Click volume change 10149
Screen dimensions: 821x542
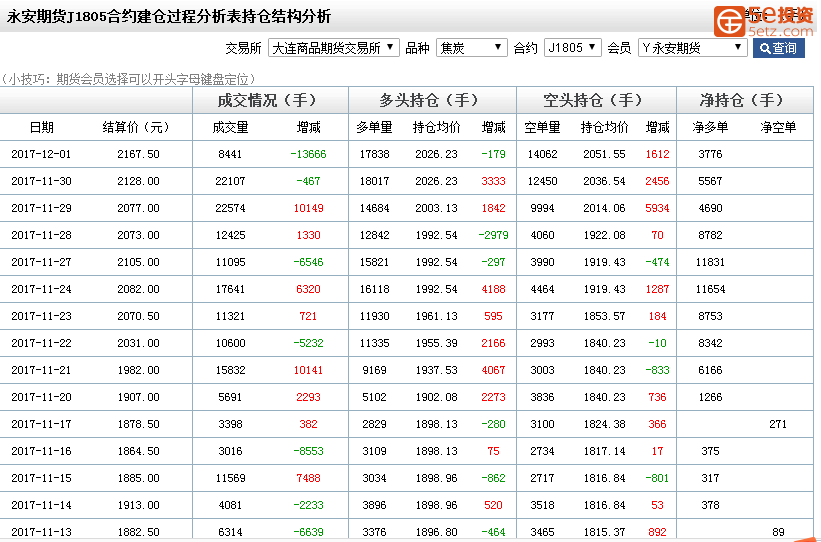308,208
